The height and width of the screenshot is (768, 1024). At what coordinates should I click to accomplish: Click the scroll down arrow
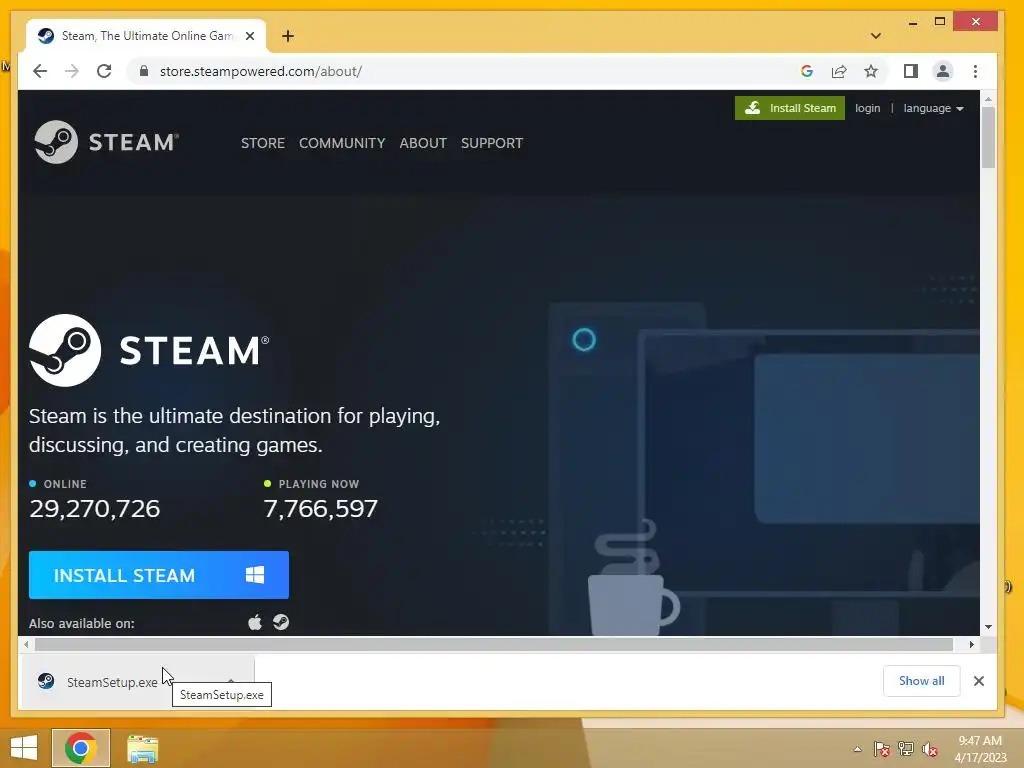988,627
